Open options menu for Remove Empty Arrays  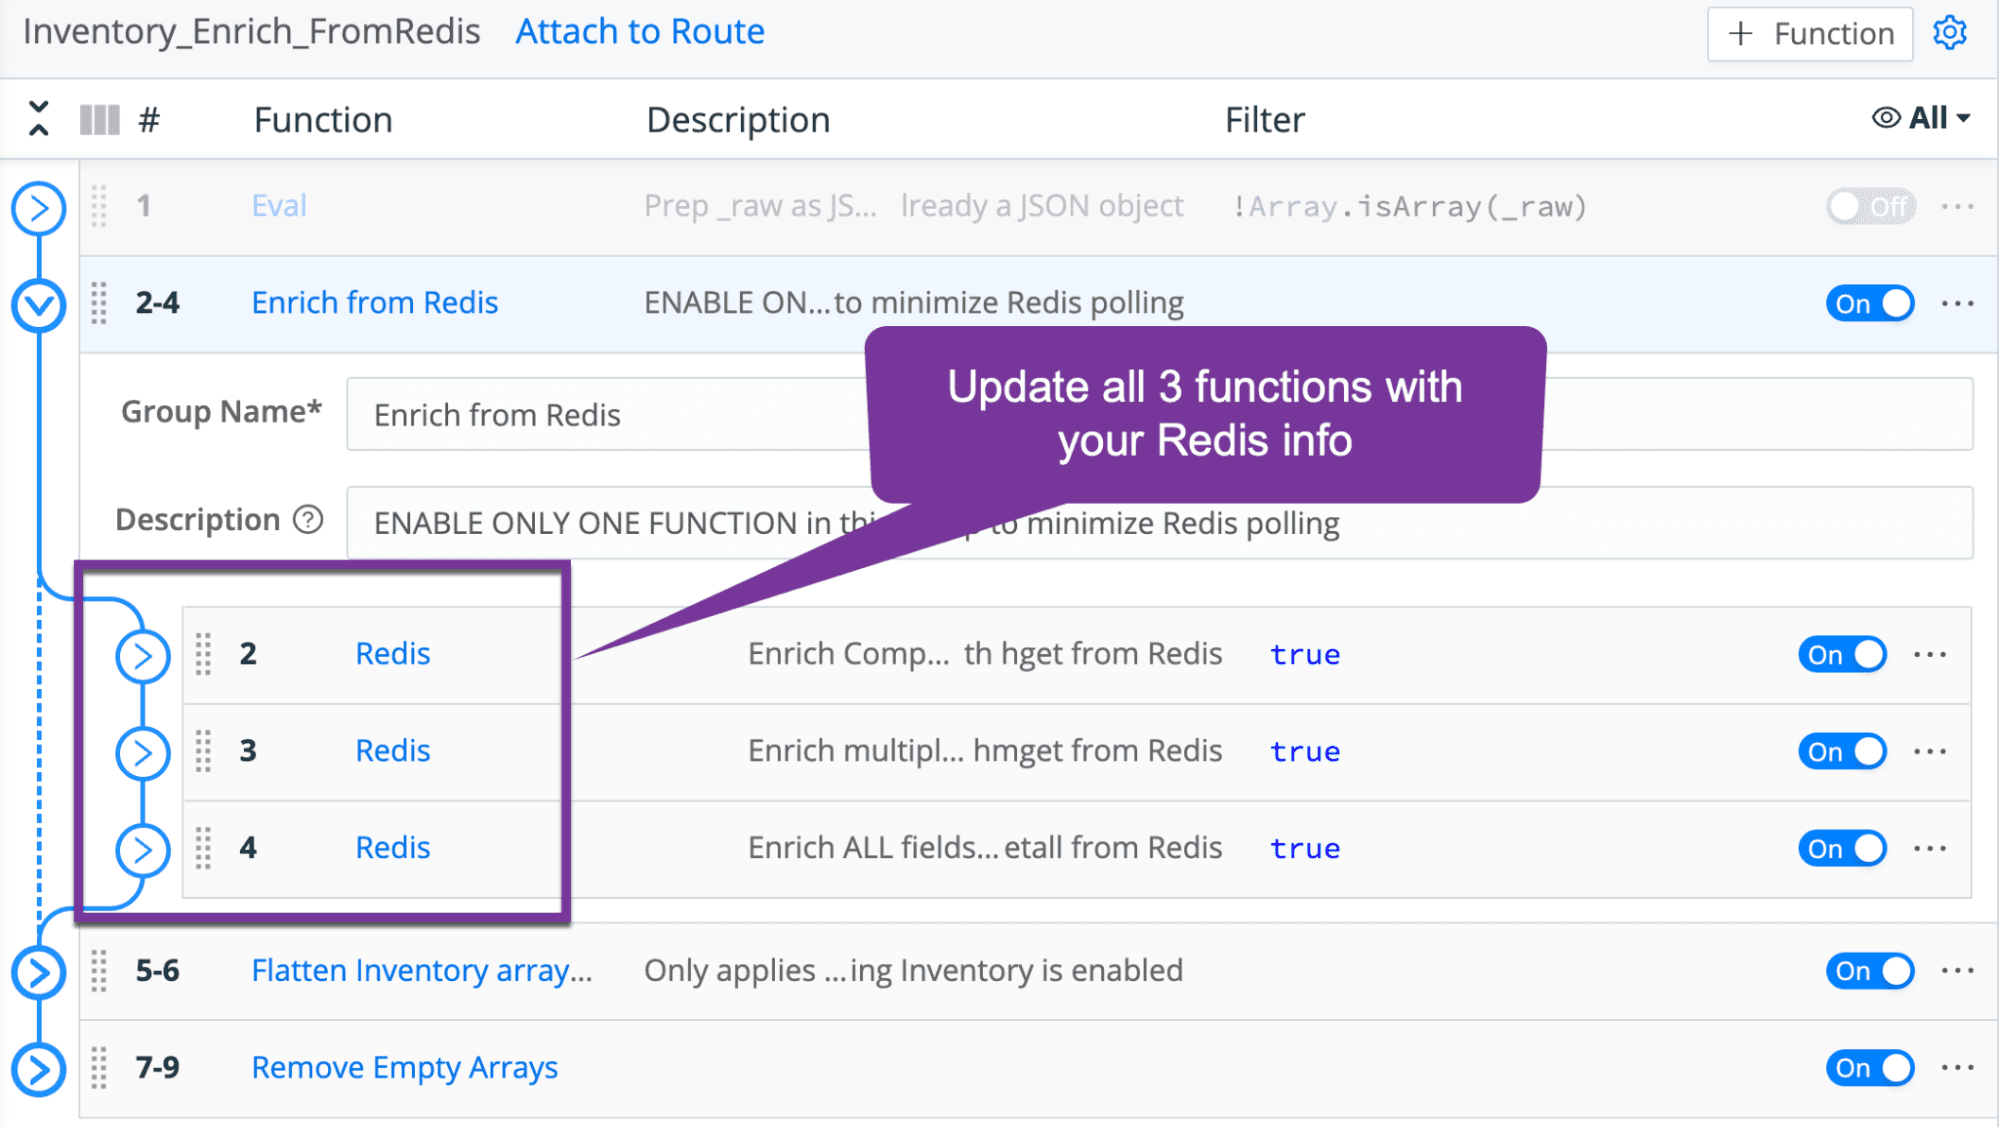tap(1957, 1068)
